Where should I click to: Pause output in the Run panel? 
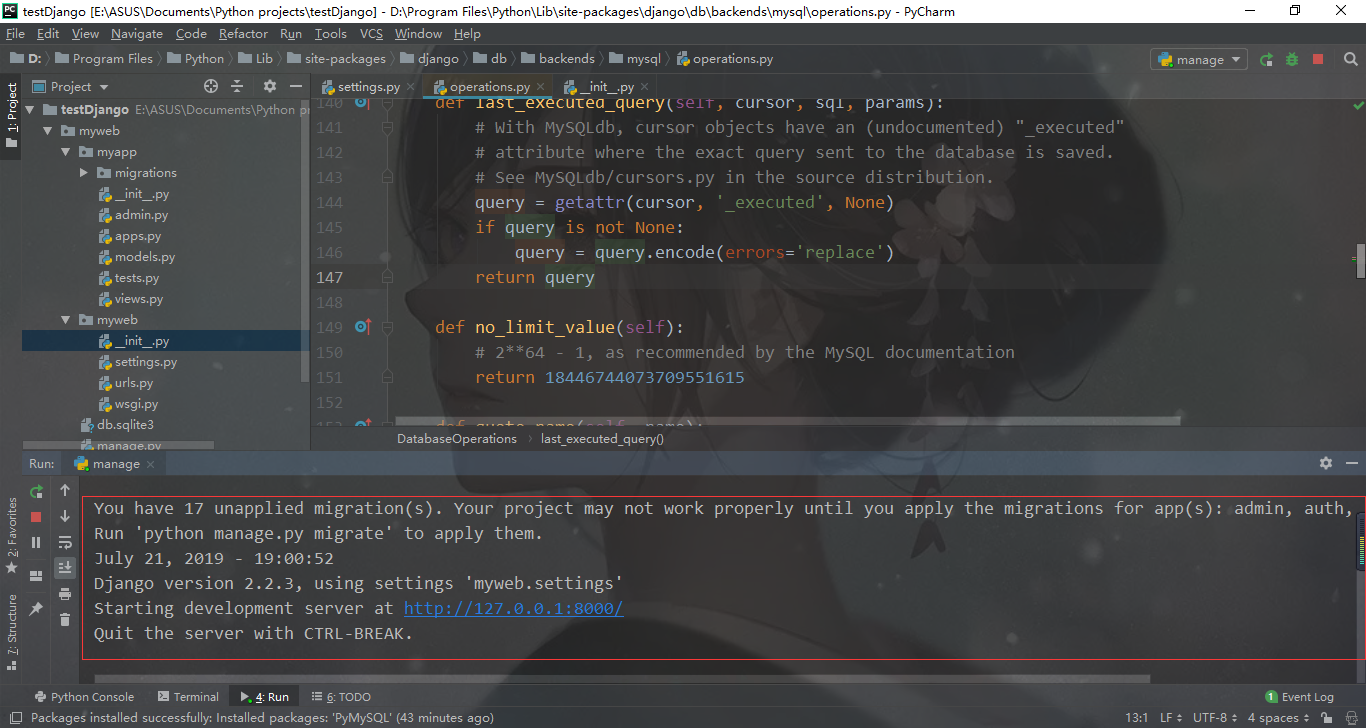36,542
